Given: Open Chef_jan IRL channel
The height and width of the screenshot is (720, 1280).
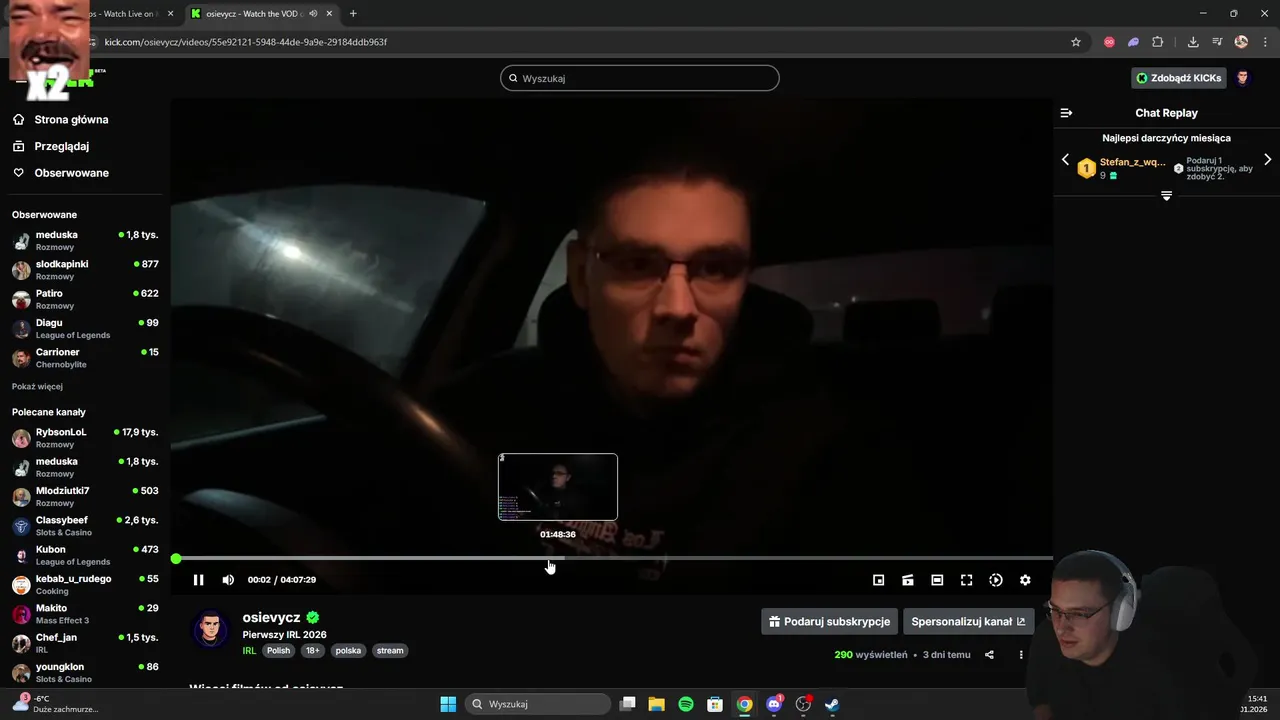Looking at the screenshot, I should [x=85, y=643].
